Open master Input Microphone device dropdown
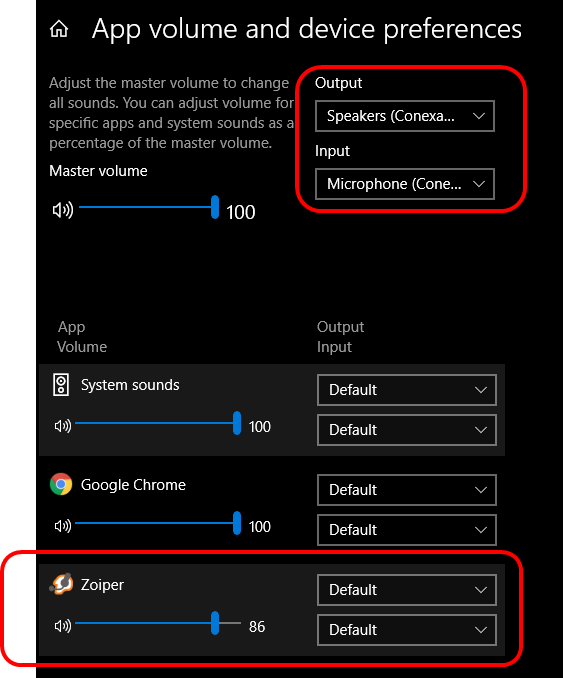The width and height of the screenshot is (563, 678). coord(405,184)
